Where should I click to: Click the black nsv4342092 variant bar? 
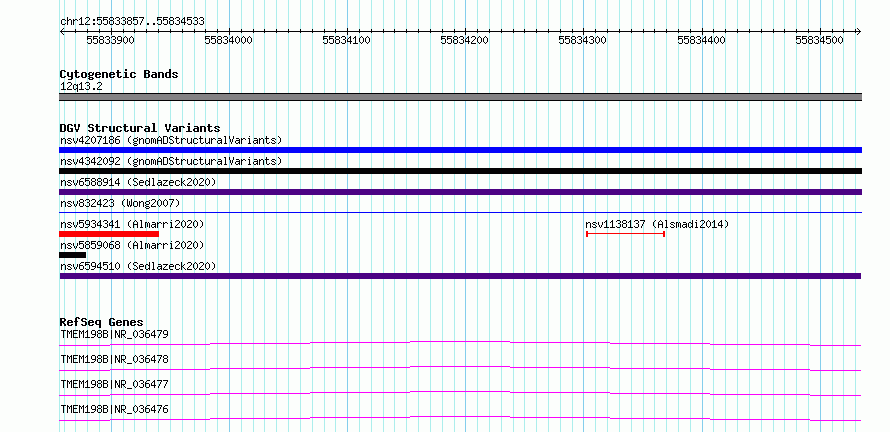point(460,171)
